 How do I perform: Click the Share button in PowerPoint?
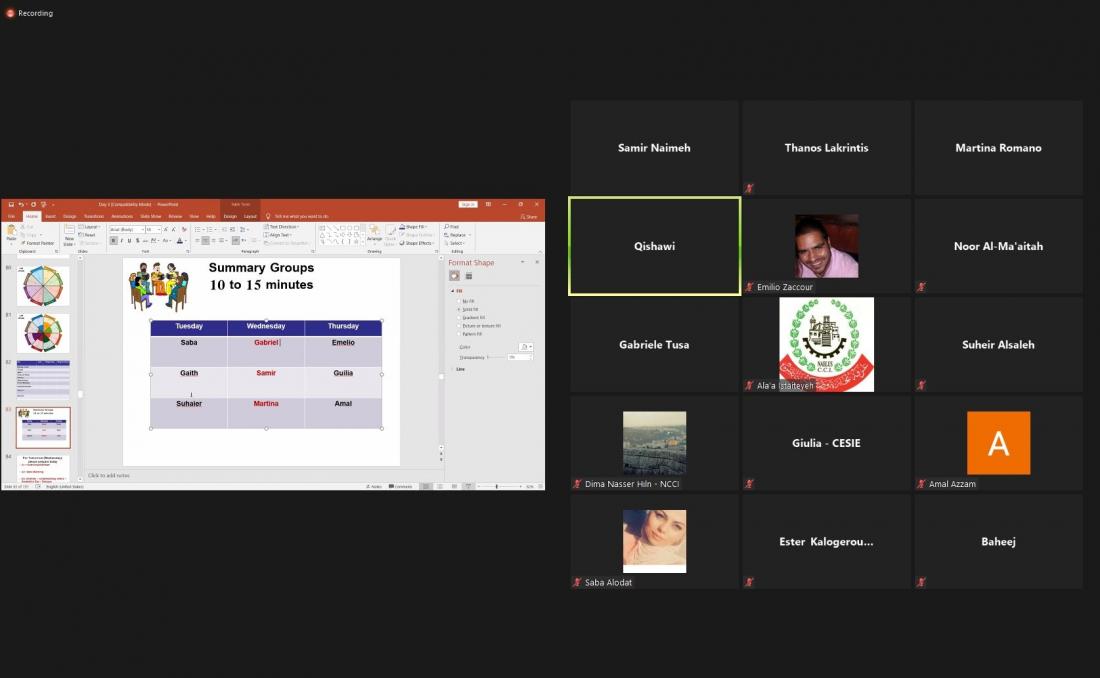[529, 216]
